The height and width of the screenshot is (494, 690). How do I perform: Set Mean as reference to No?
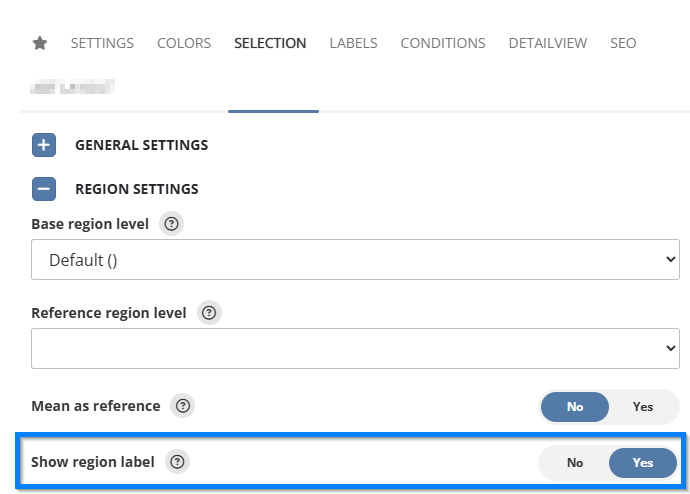[x=575, y=407]
